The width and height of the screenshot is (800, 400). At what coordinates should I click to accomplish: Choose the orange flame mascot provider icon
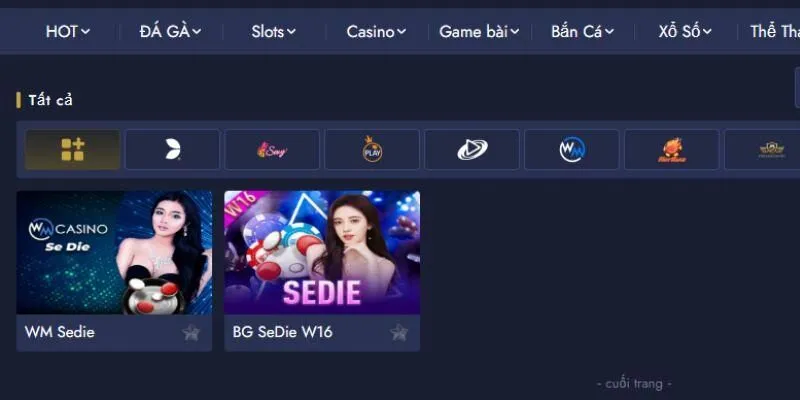[671, 149]
